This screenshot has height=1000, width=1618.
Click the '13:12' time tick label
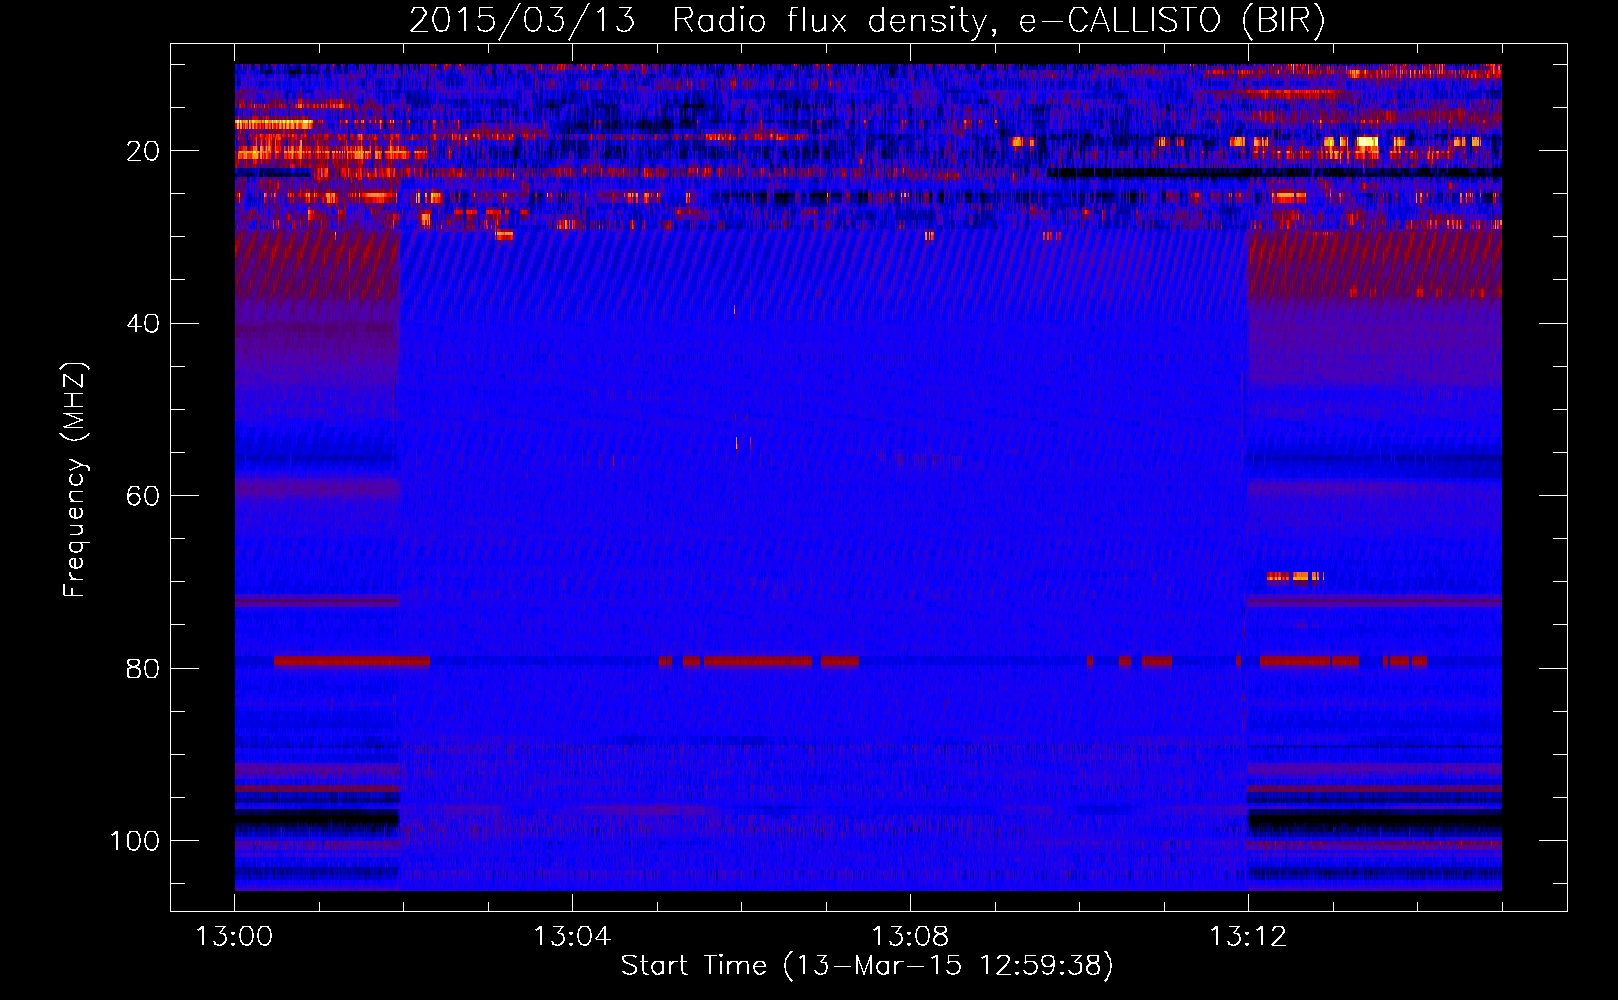pos(1248,937)
